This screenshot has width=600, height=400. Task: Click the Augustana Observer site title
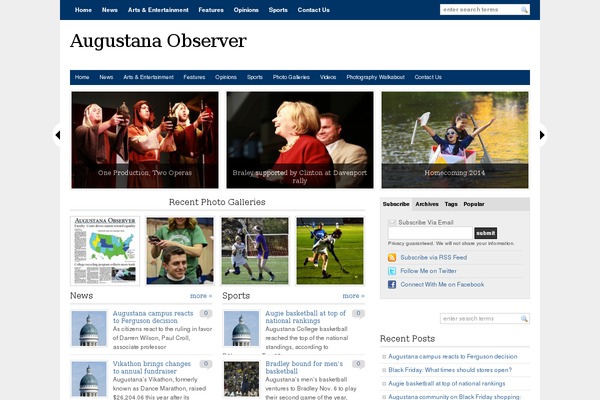158,41
